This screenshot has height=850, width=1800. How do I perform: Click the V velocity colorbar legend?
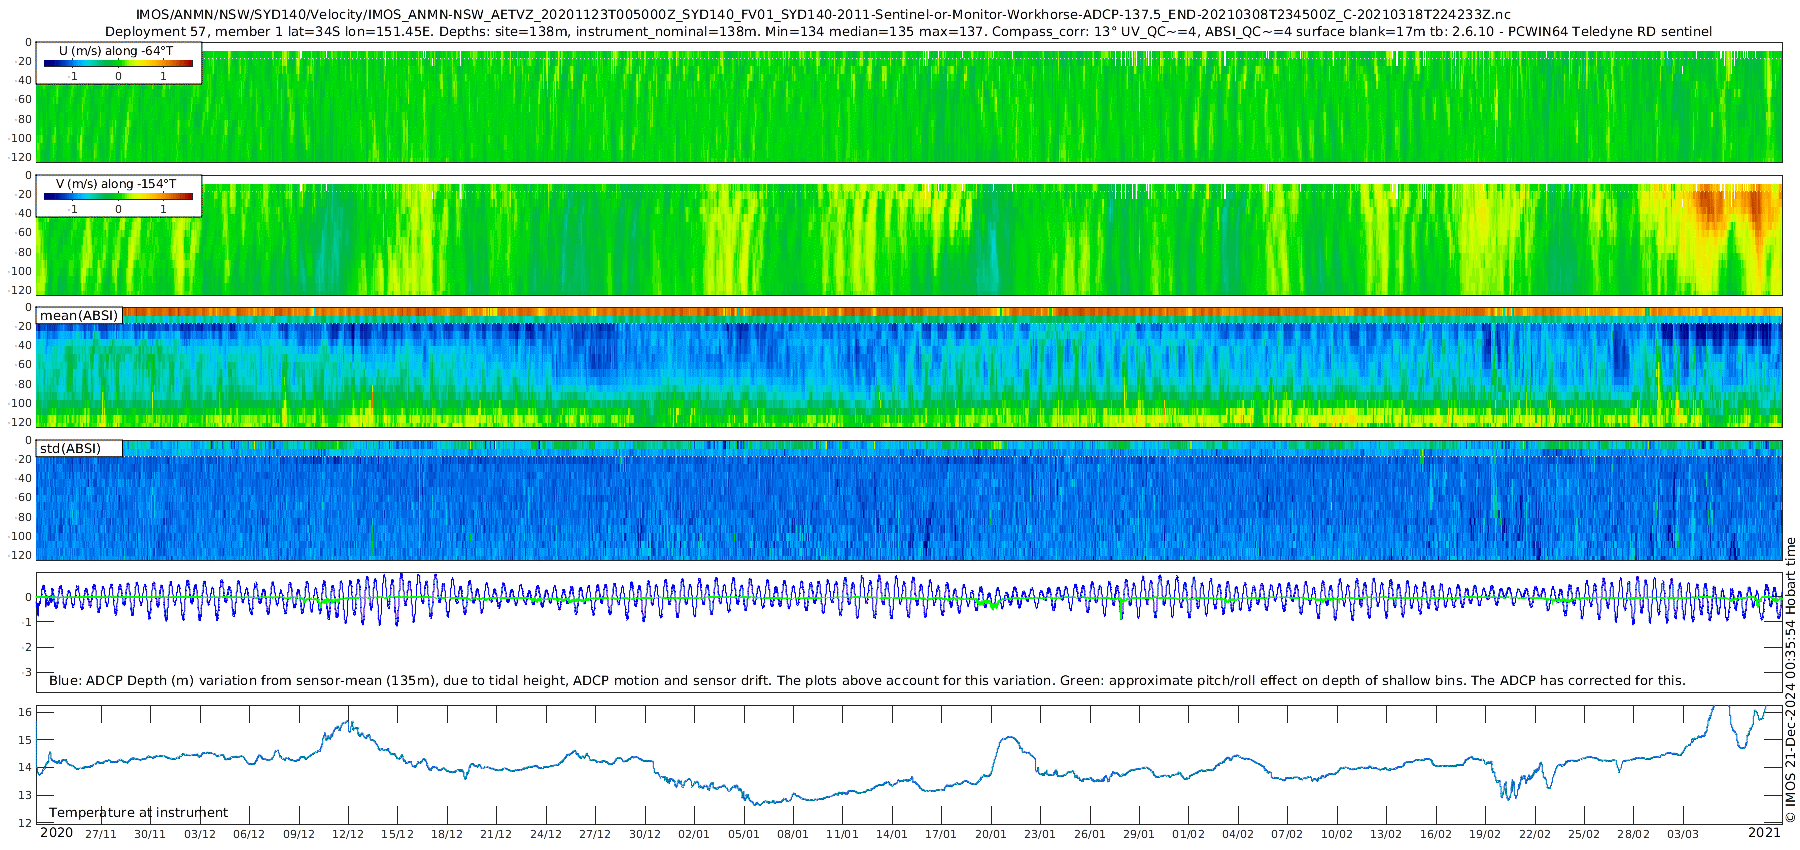point(118,196)
